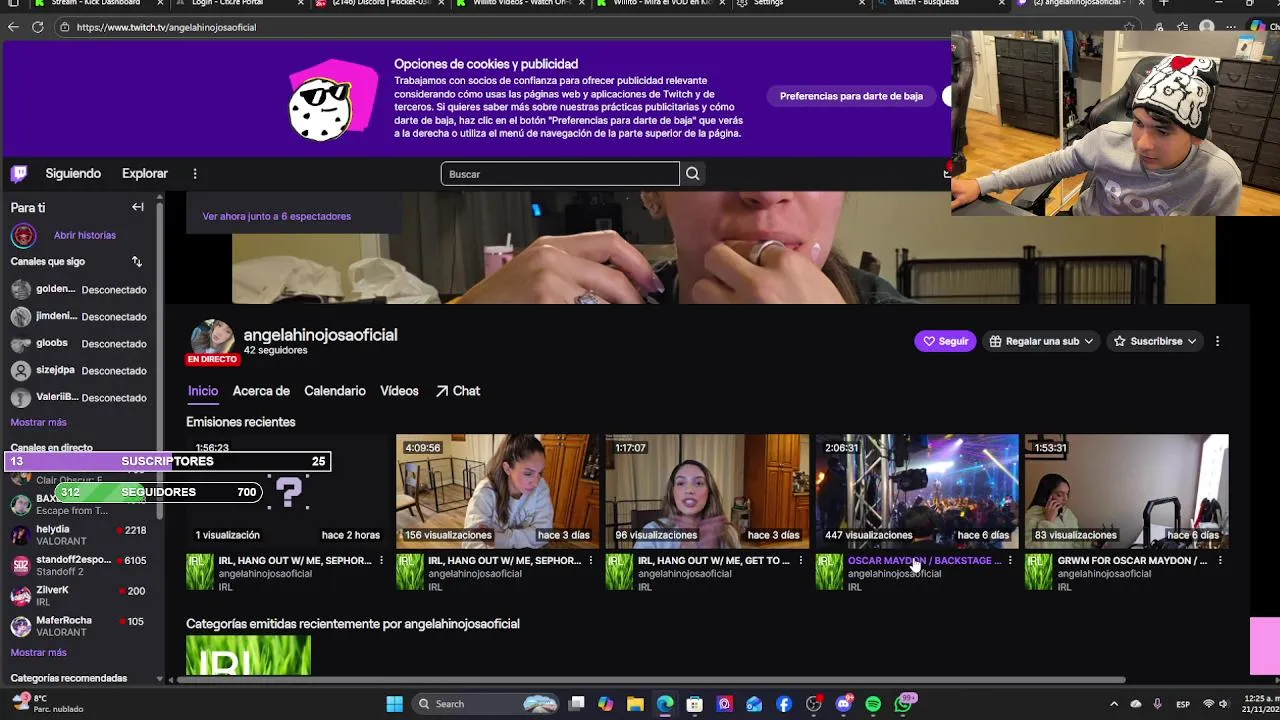Reload the page in browser
Screen dimensions: 1280x720
click(x=38, y=27)
